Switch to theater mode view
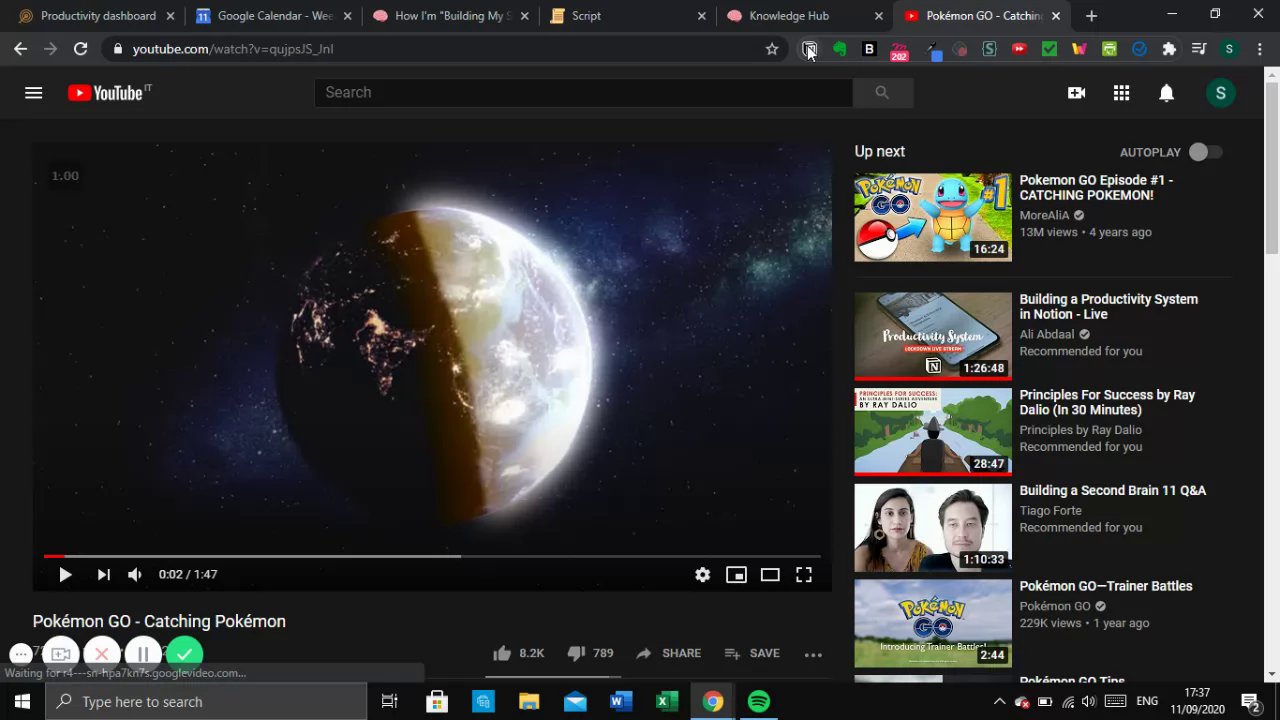The height and width of the screenshot is (720, 1280). pyautogui.click(x=770, y=575)
